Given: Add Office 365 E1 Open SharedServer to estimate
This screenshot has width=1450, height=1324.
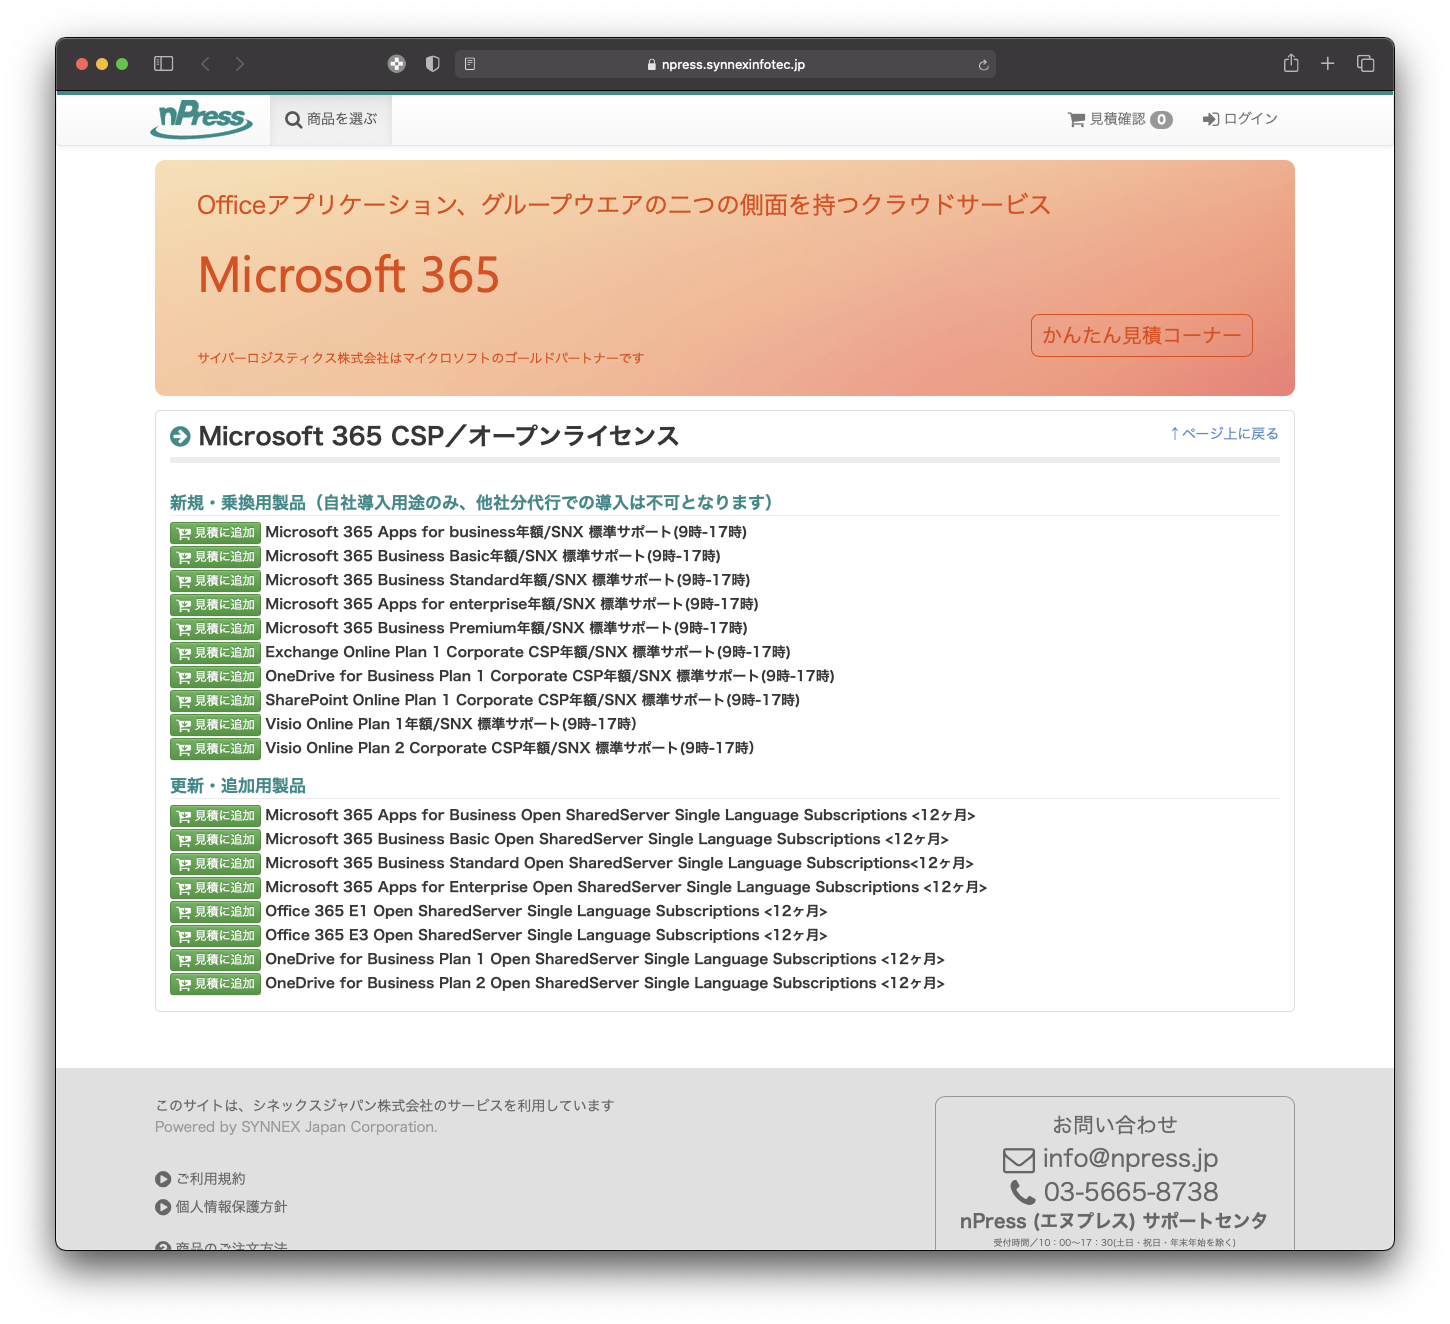Looking at the screenshot, I should click(x=215, y=912).
